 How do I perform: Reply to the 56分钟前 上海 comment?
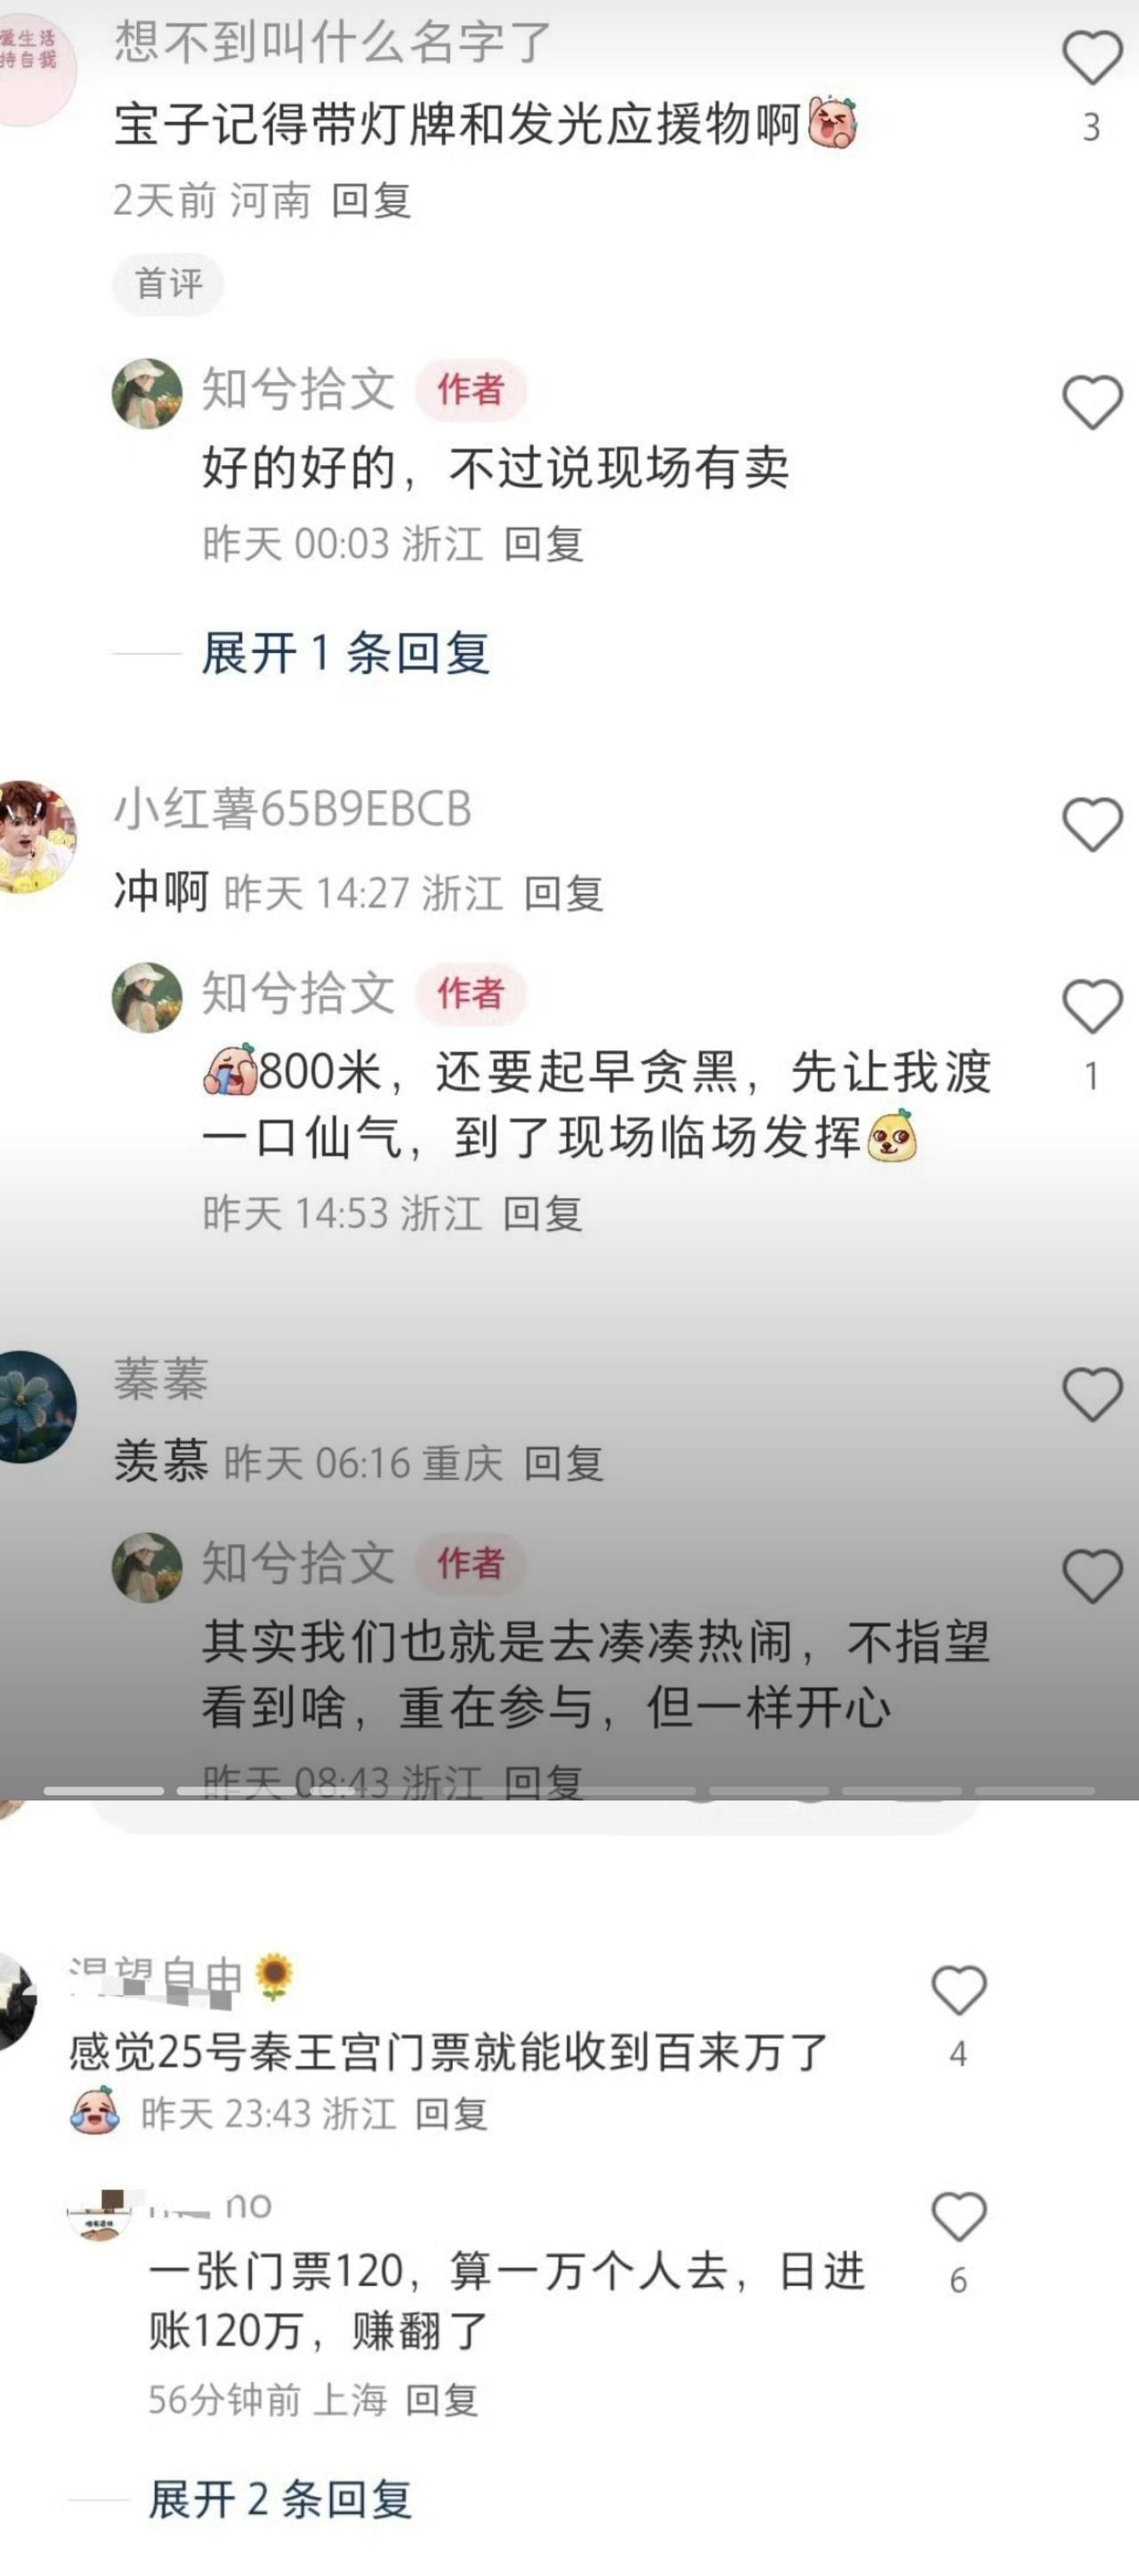pyautogui.click(x=441, y=2399)
